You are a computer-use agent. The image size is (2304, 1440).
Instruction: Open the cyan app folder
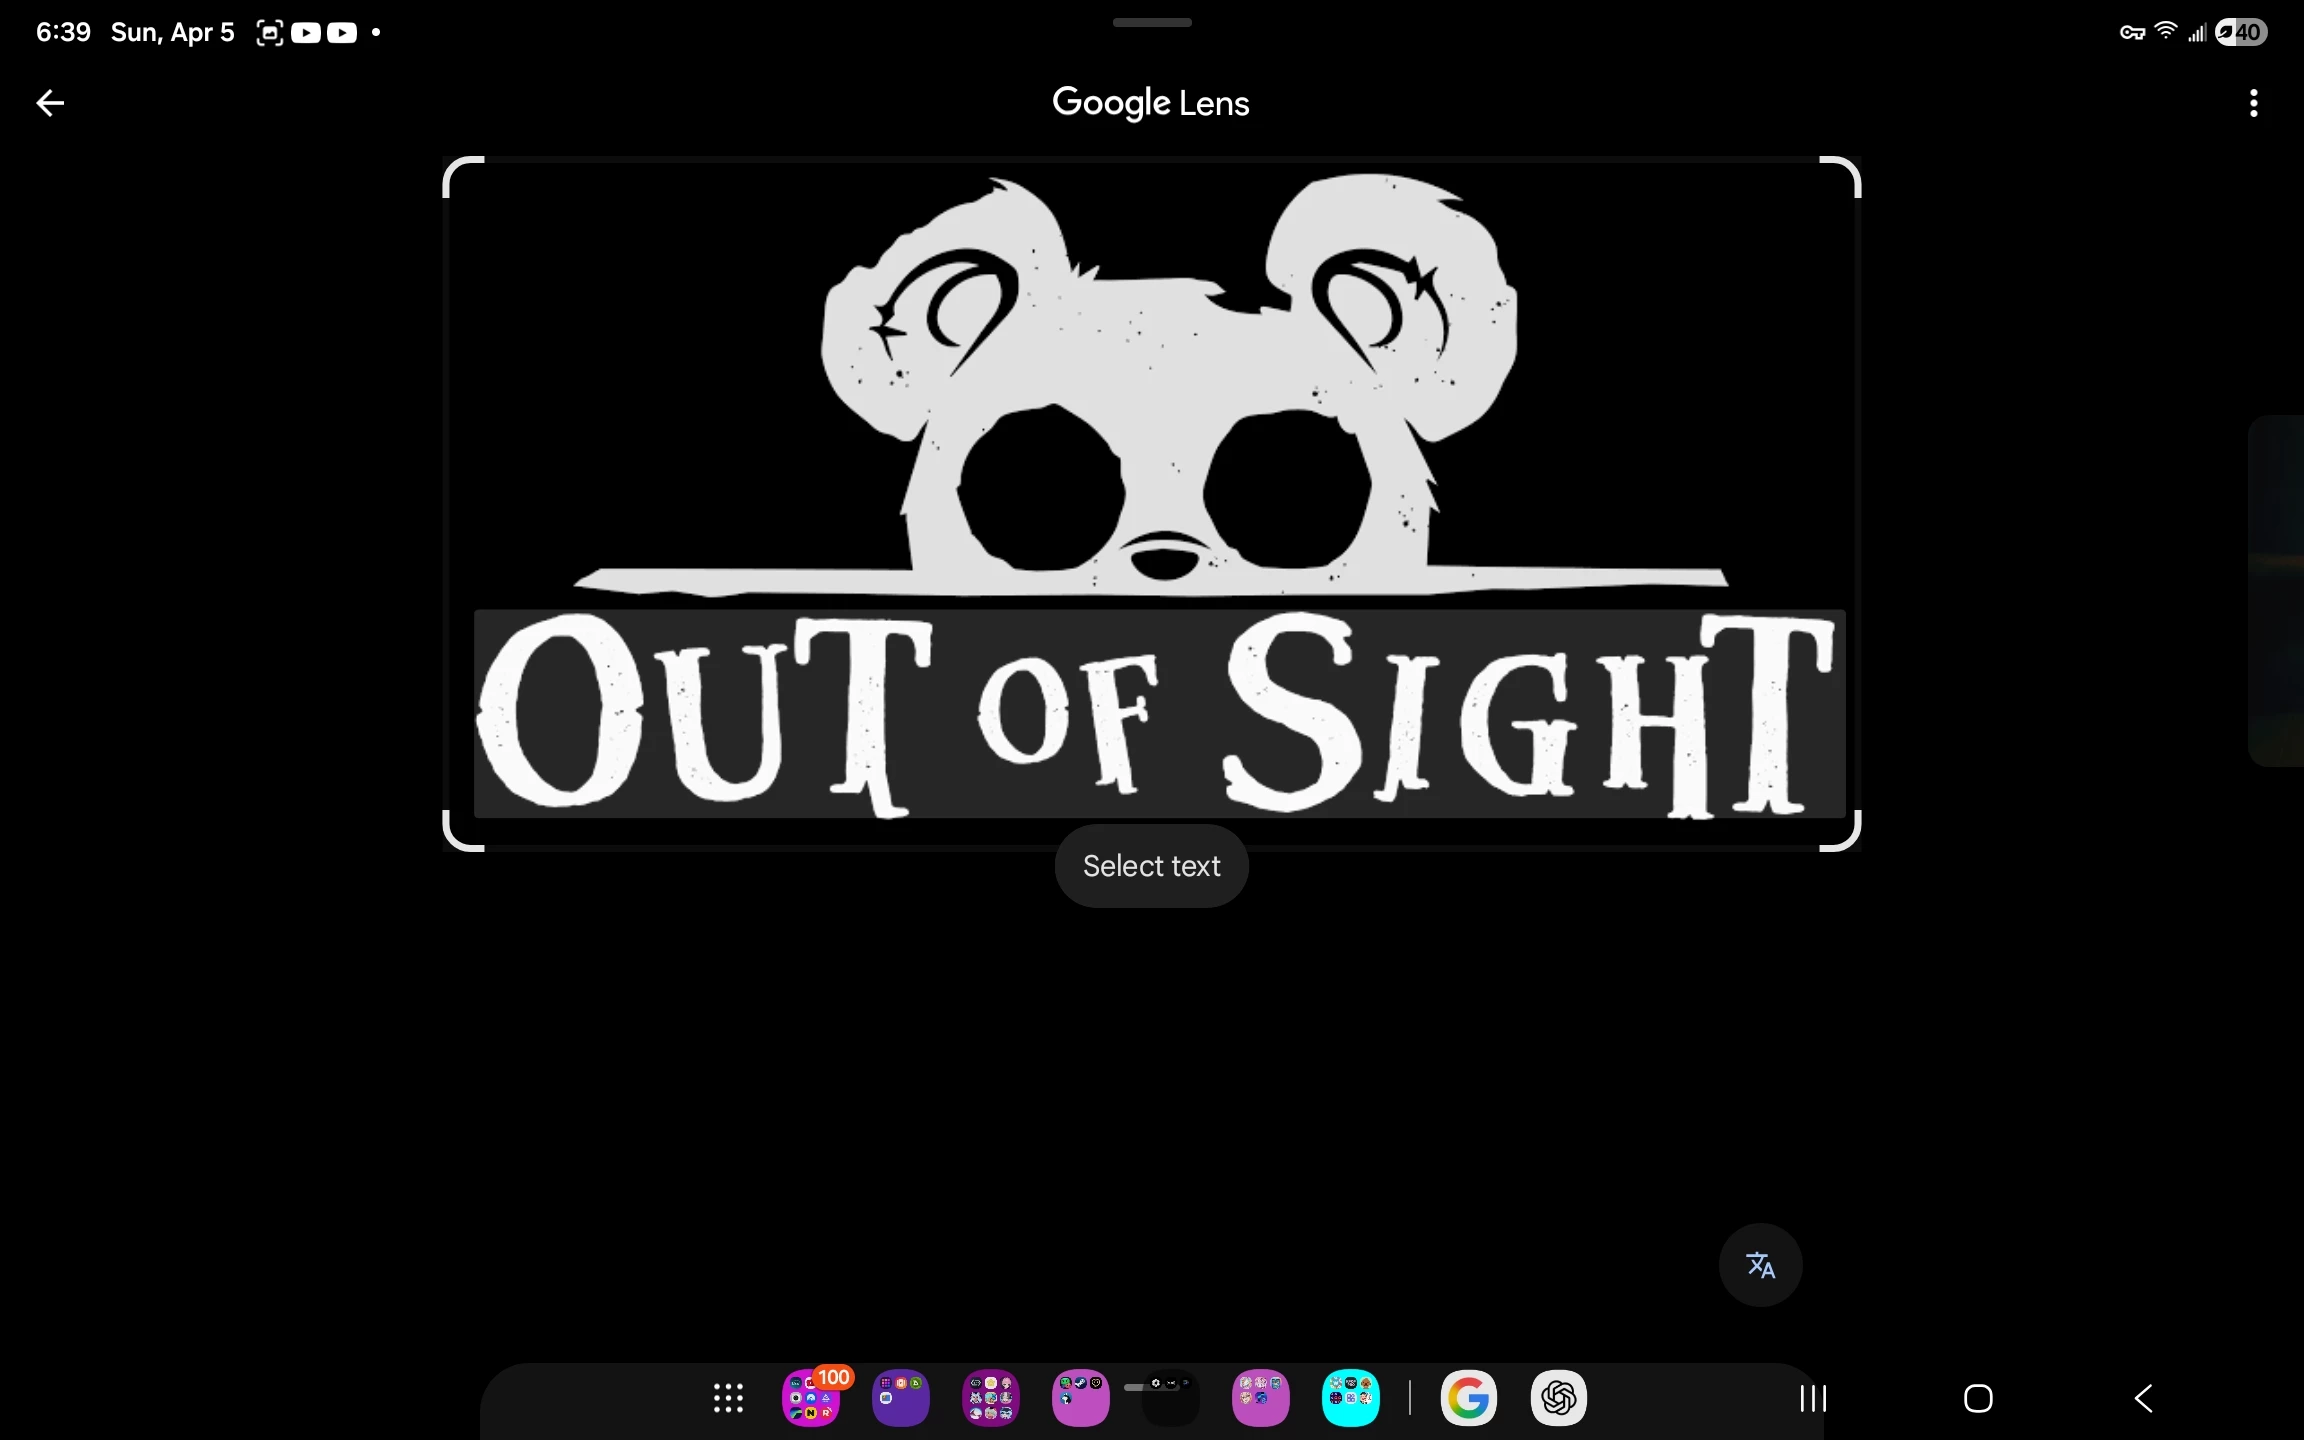(x=1350, y=1398)
